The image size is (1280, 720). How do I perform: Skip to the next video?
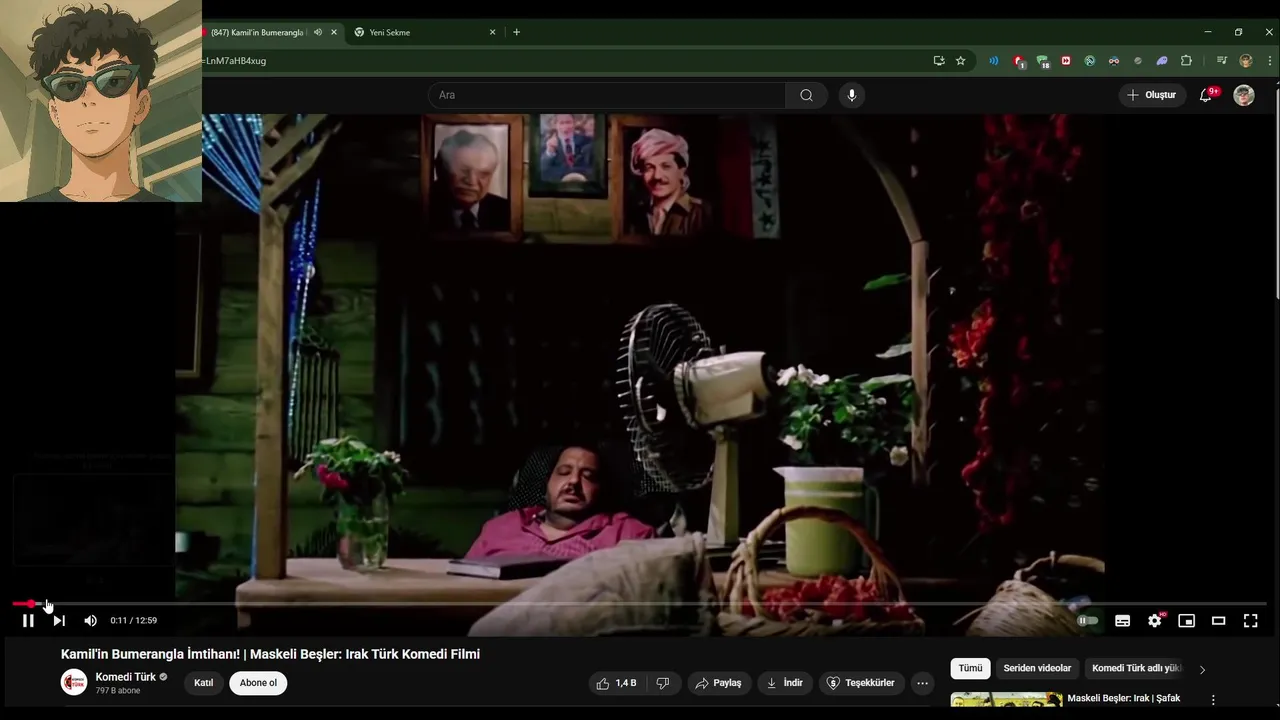pyautogui.click(x=59, y=621)
